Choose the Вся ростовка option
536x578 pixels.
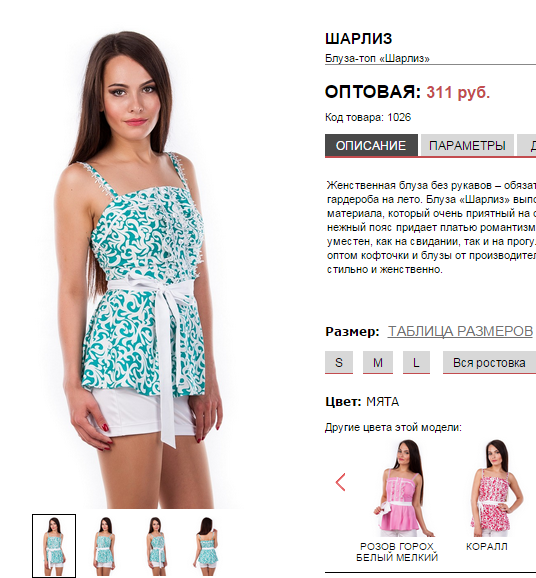click(x=489, y=362)
